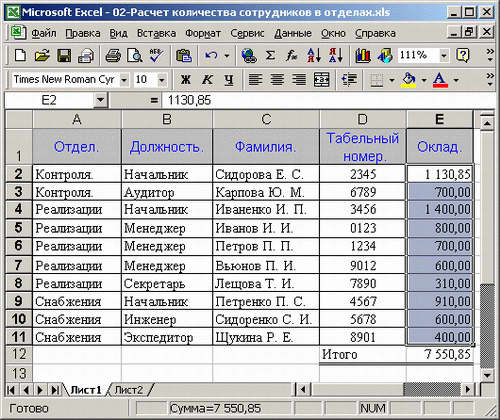
Task: Click the Merge and Center icon
Action: pos(321,80)
